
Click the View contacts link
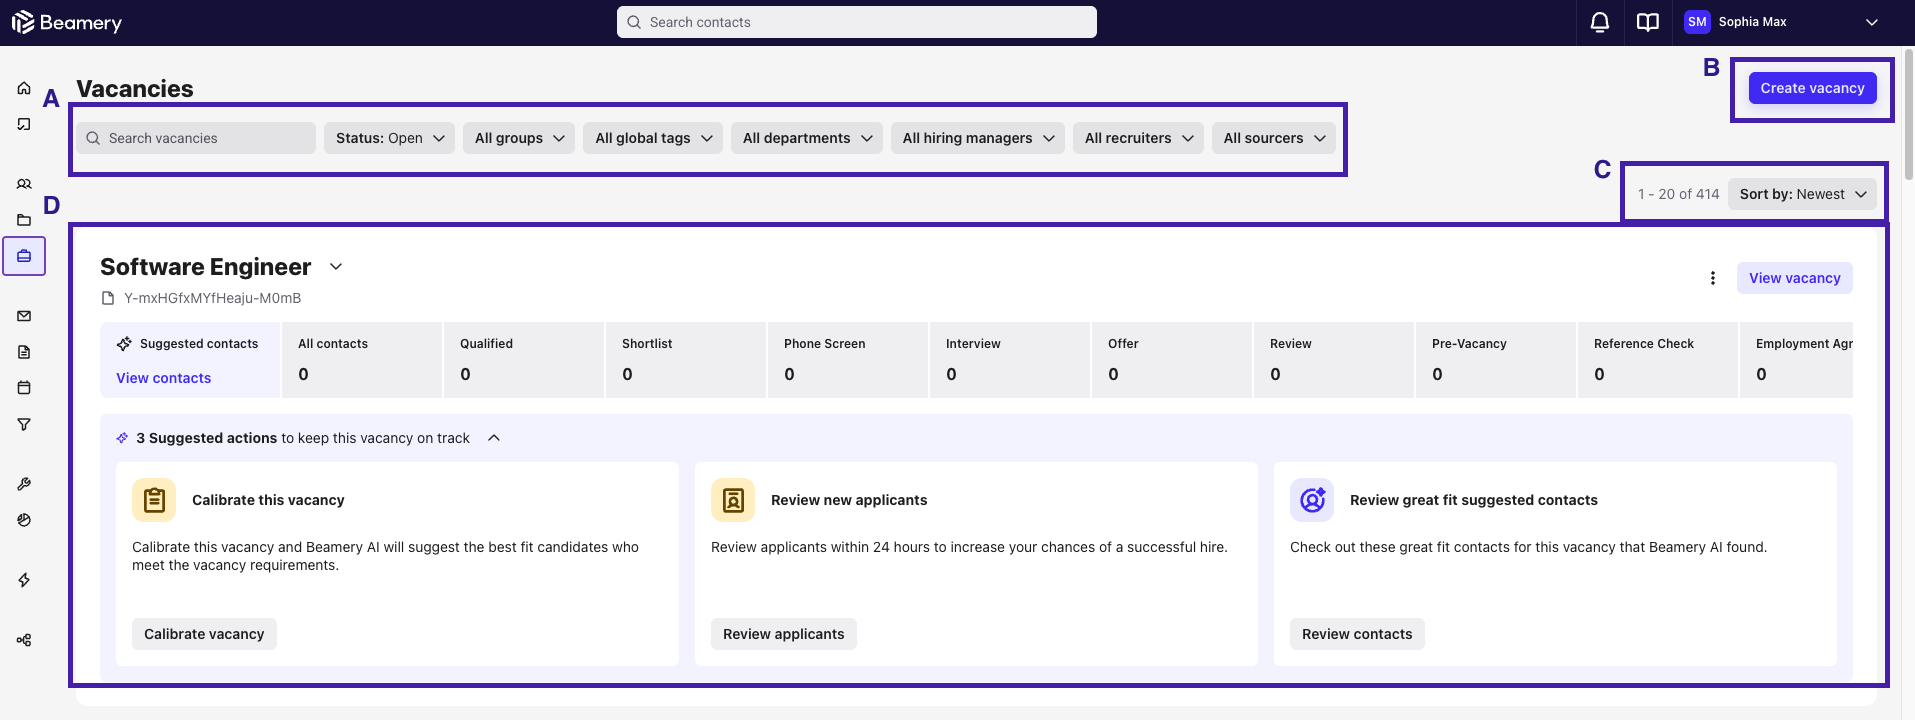click(x=164, y=378)
